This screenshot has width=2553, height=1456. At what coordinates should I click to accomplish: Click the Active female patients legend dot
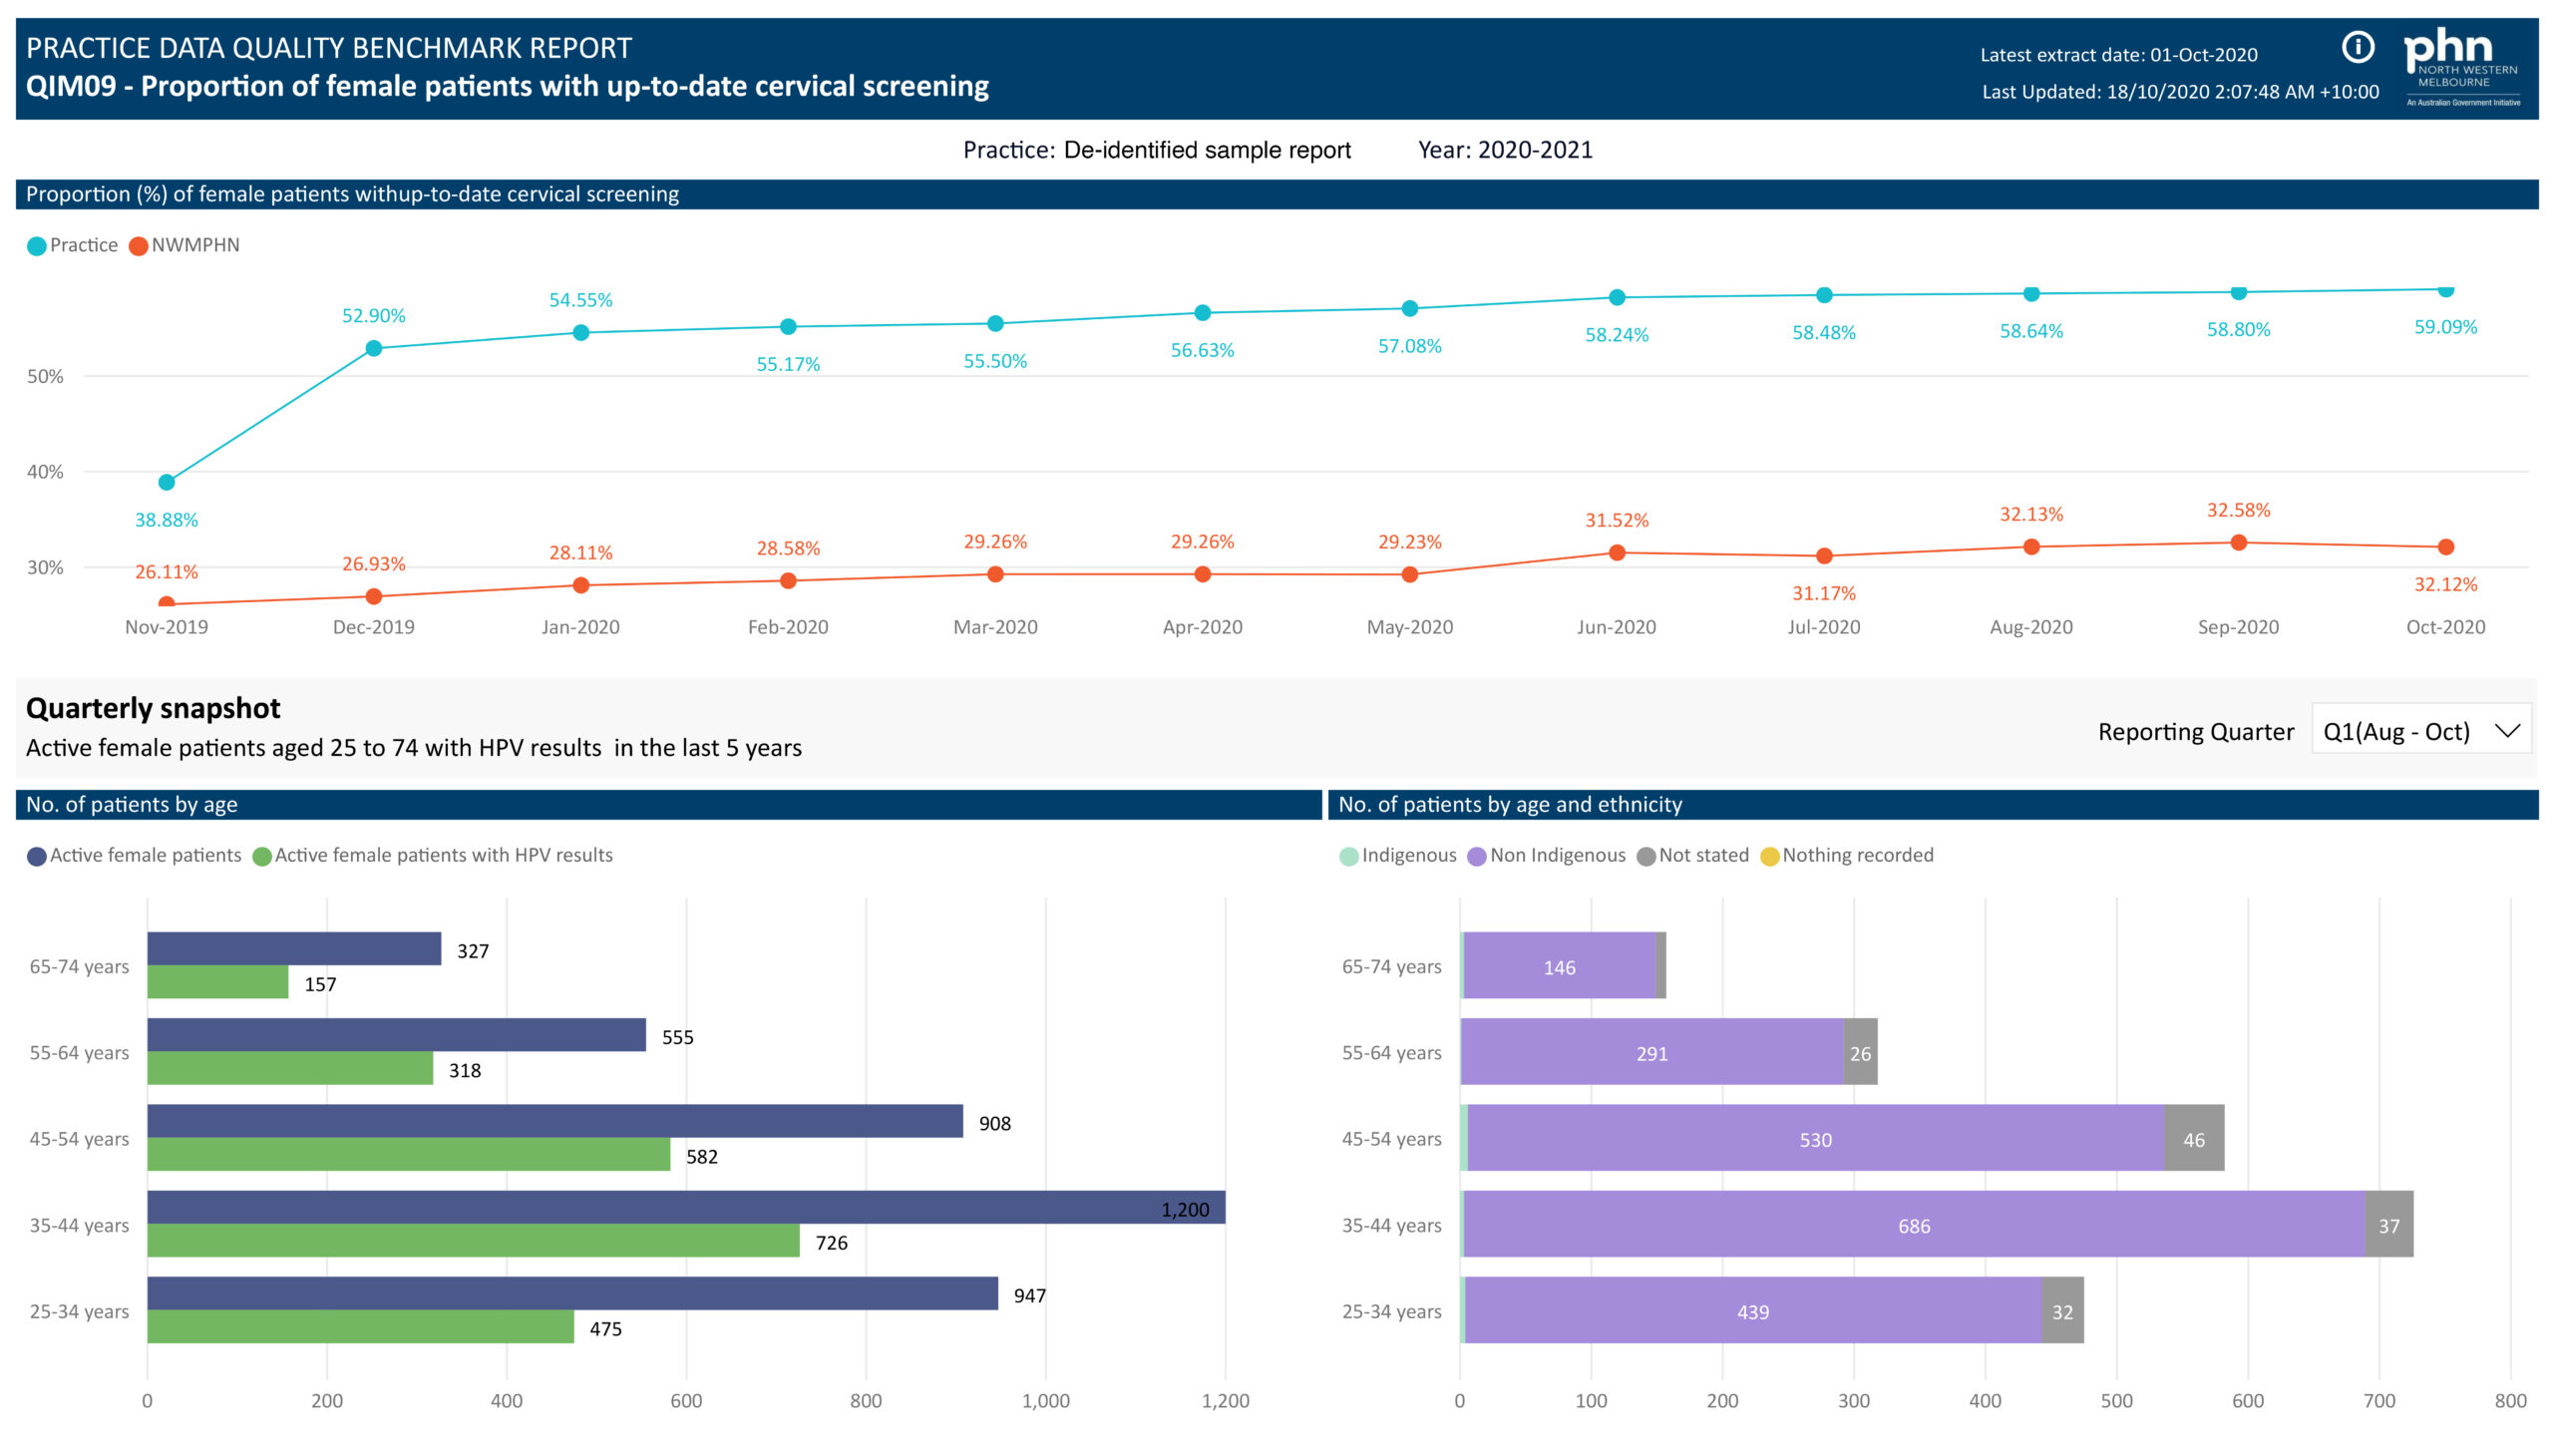click(37, 856)
